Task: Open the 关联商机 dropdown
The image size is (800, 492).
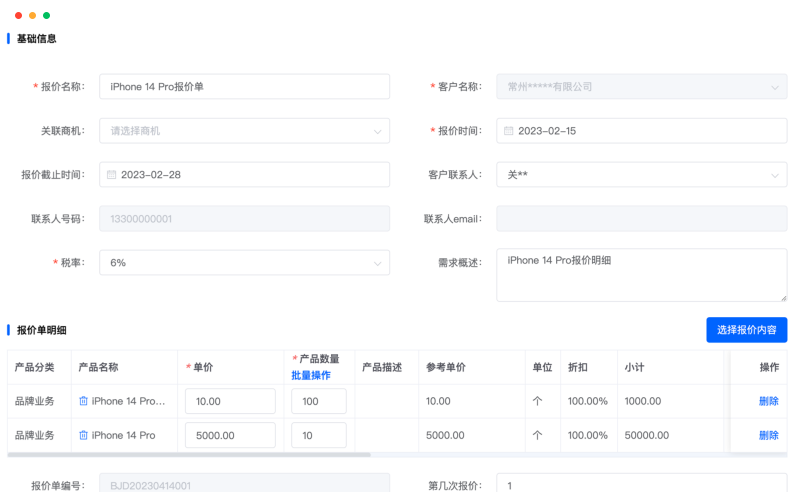Action: coord(244,131)
